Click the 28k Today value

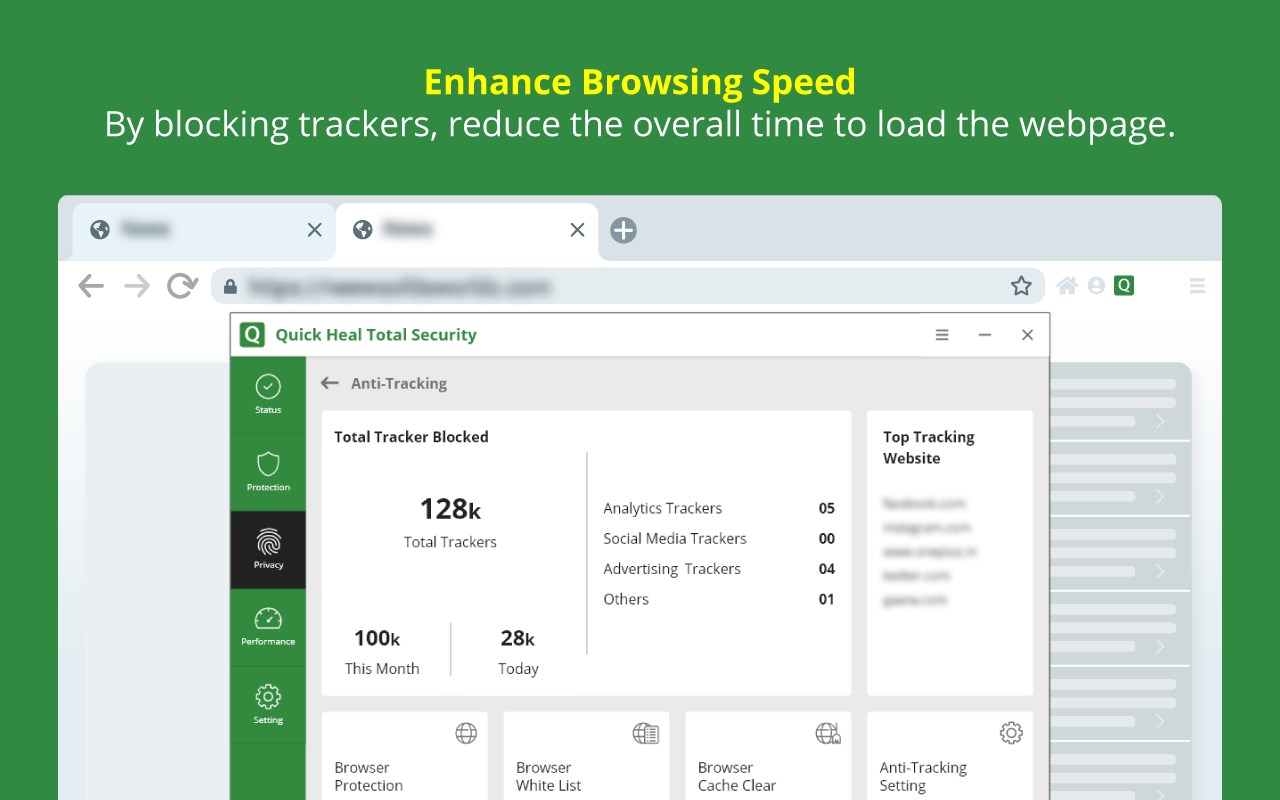pyautogui.click(x=518, y=638)
